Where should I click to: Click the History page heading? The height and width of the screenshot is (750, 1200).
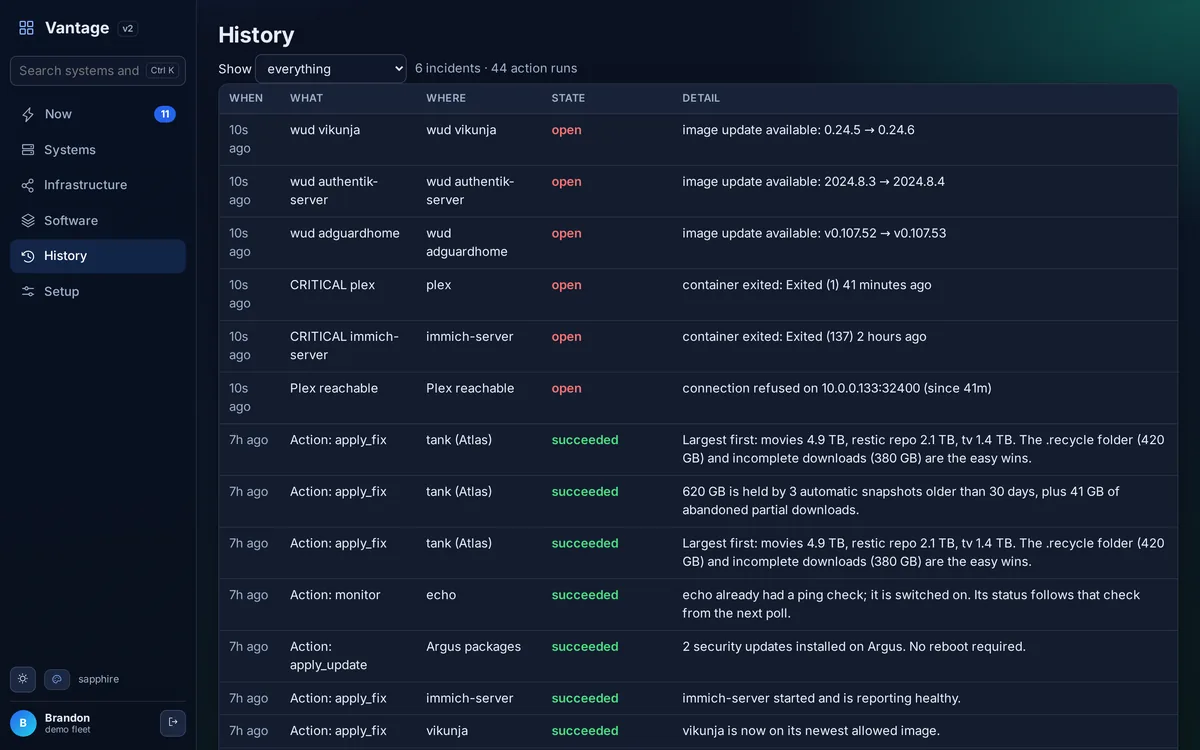coord(256,35)
